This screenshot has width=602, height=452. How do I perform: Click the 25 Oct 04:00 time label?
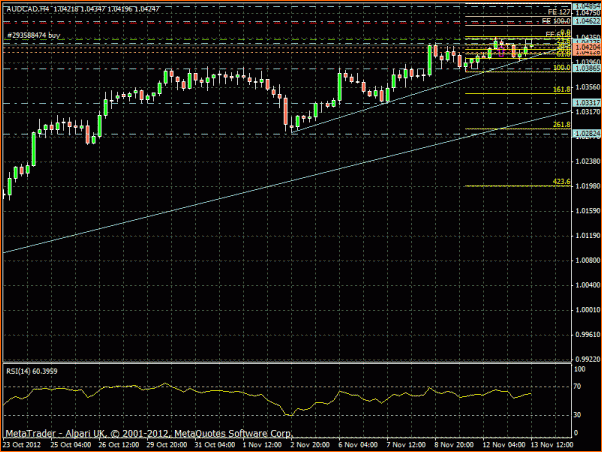[x=71, y=445]
